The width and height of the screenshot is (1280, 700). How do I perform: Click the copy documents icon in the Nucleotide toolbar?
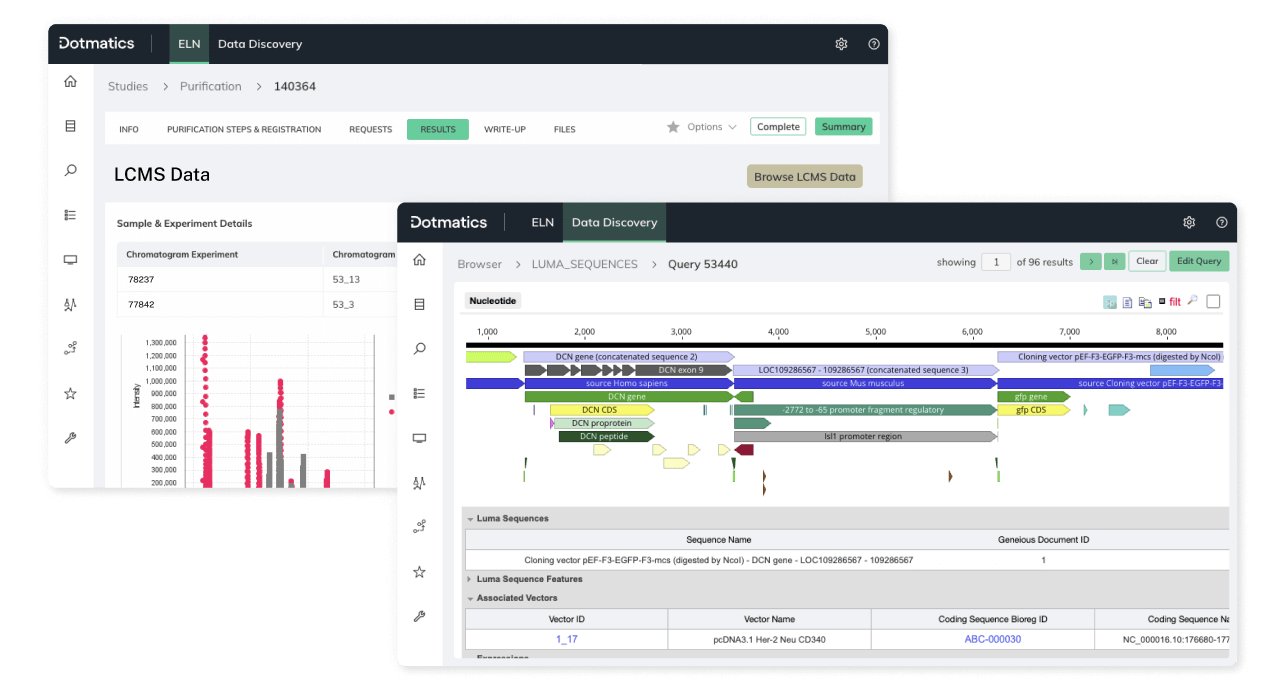(x=1144, y=302)
